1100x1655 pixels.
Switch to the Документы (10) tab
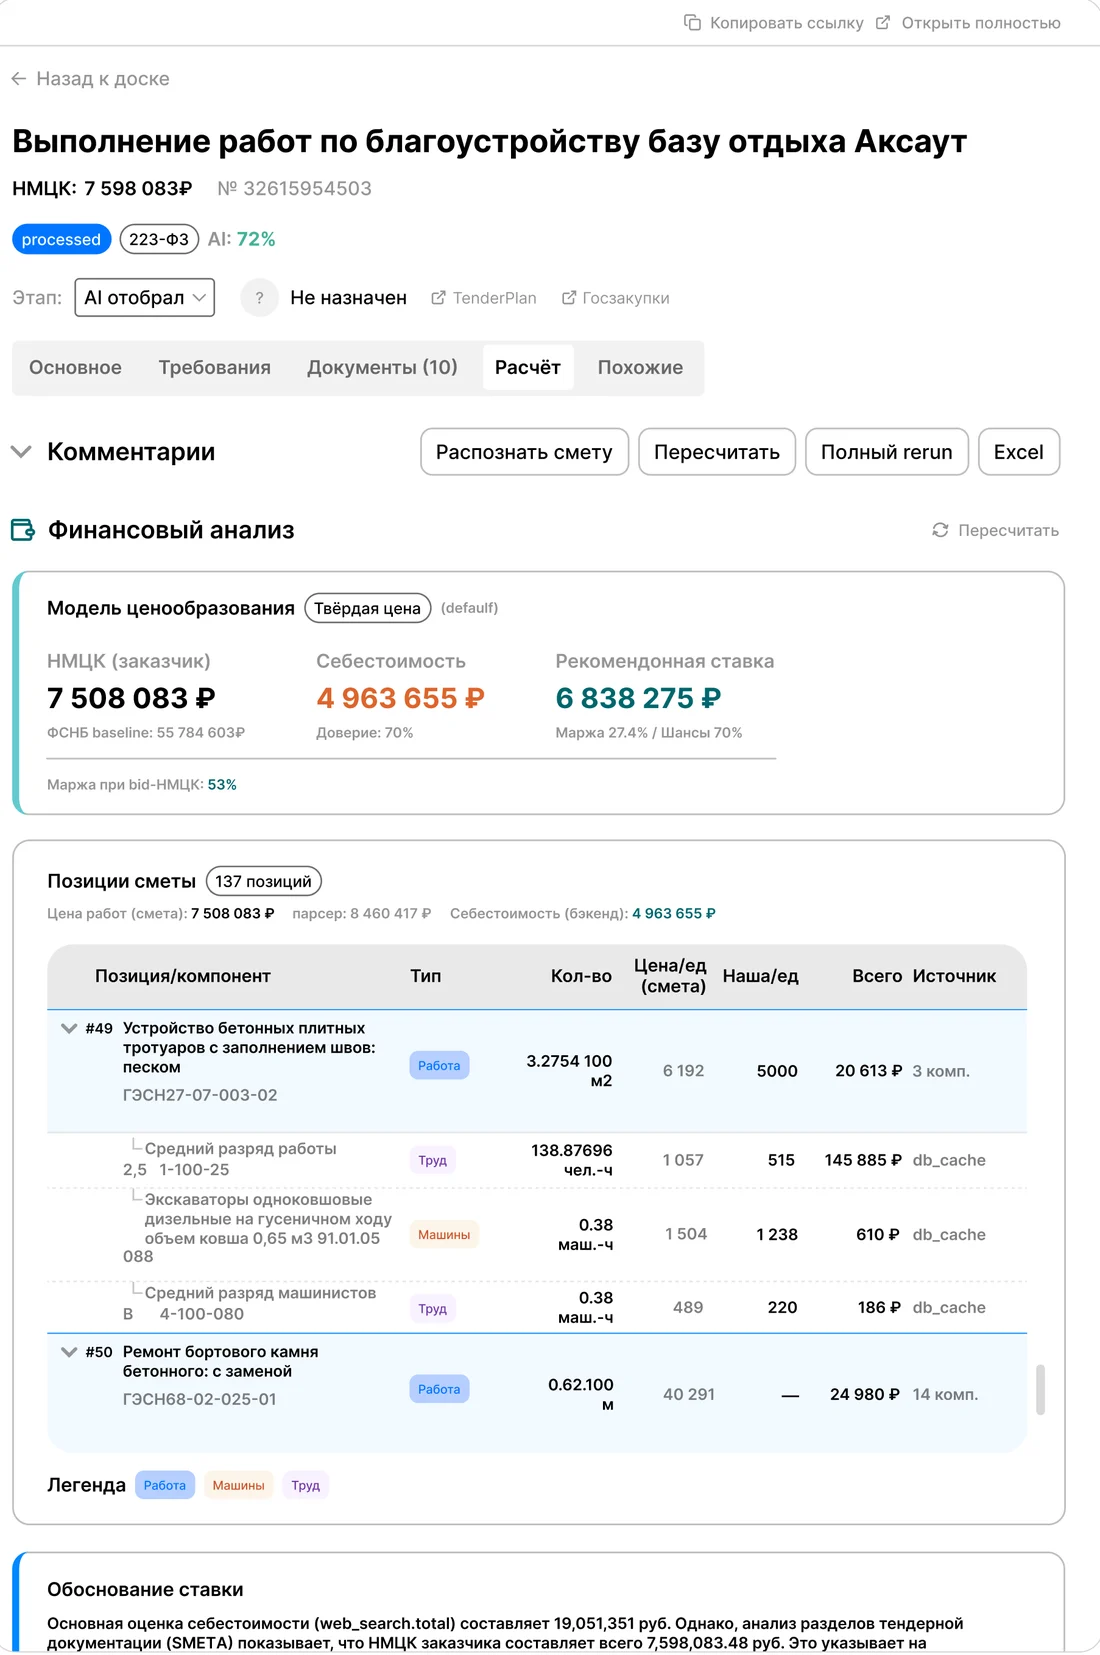pyautogui.click(x=382, y=368)
